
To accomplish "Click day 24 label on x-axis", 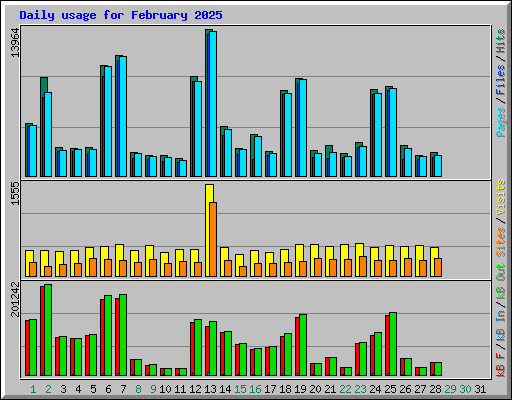I will (x=375, y=389).
